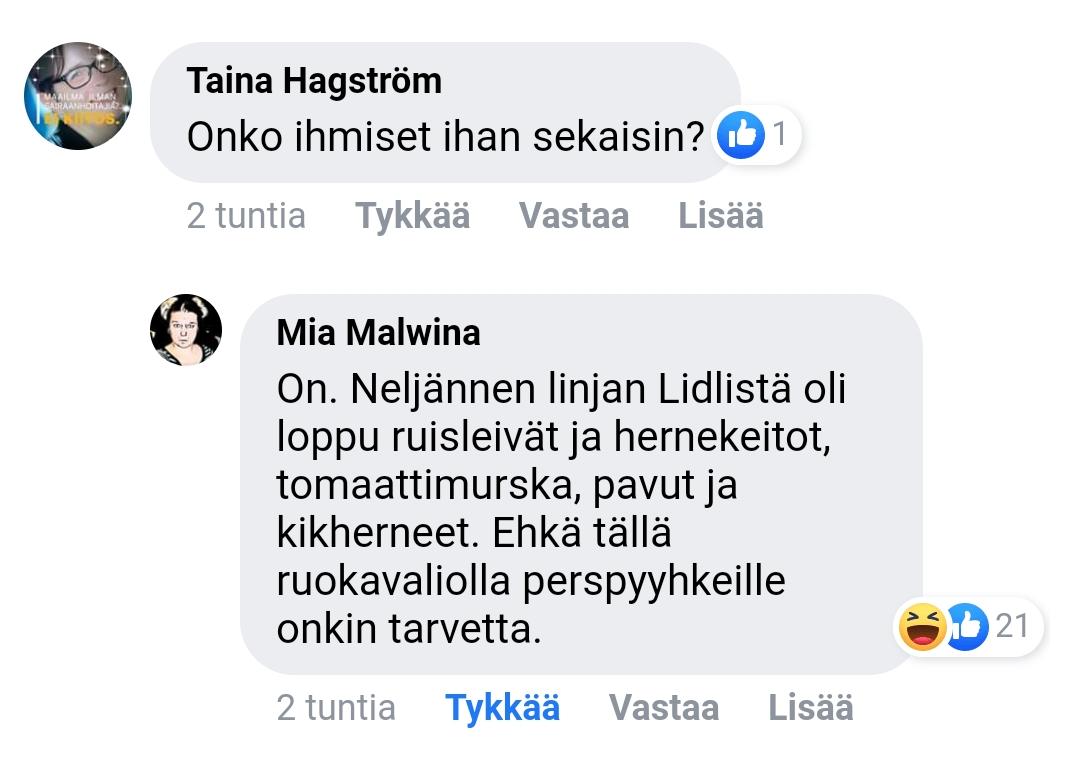The height and width of the screenshot is (764, 1080).
Task: Expand Lisää options under Mia's reply
Action: pos(810,708)
